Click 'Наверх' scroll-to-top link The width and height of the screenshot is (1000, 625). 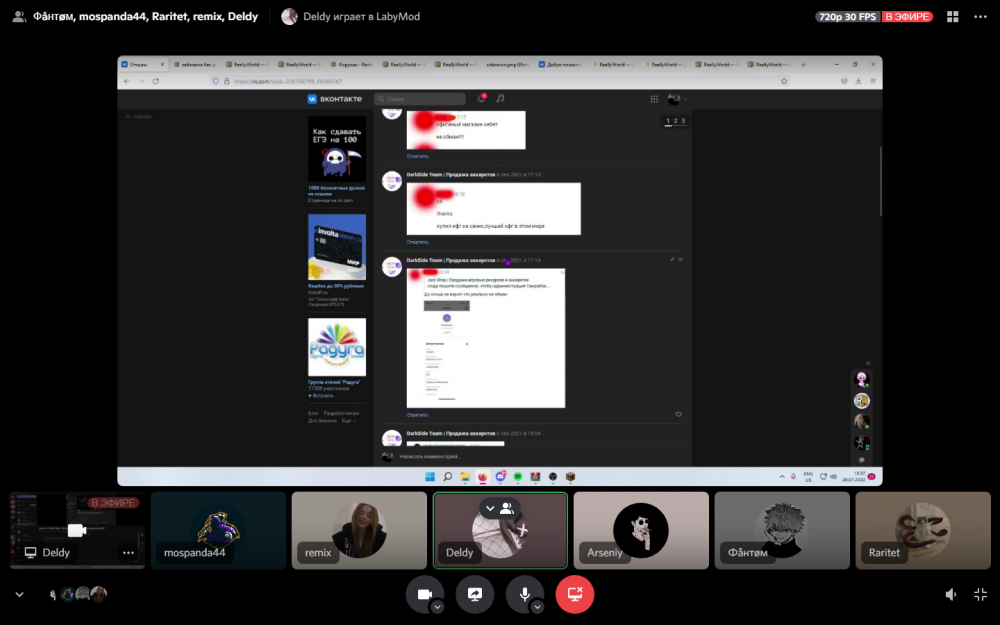coord(138,117)
